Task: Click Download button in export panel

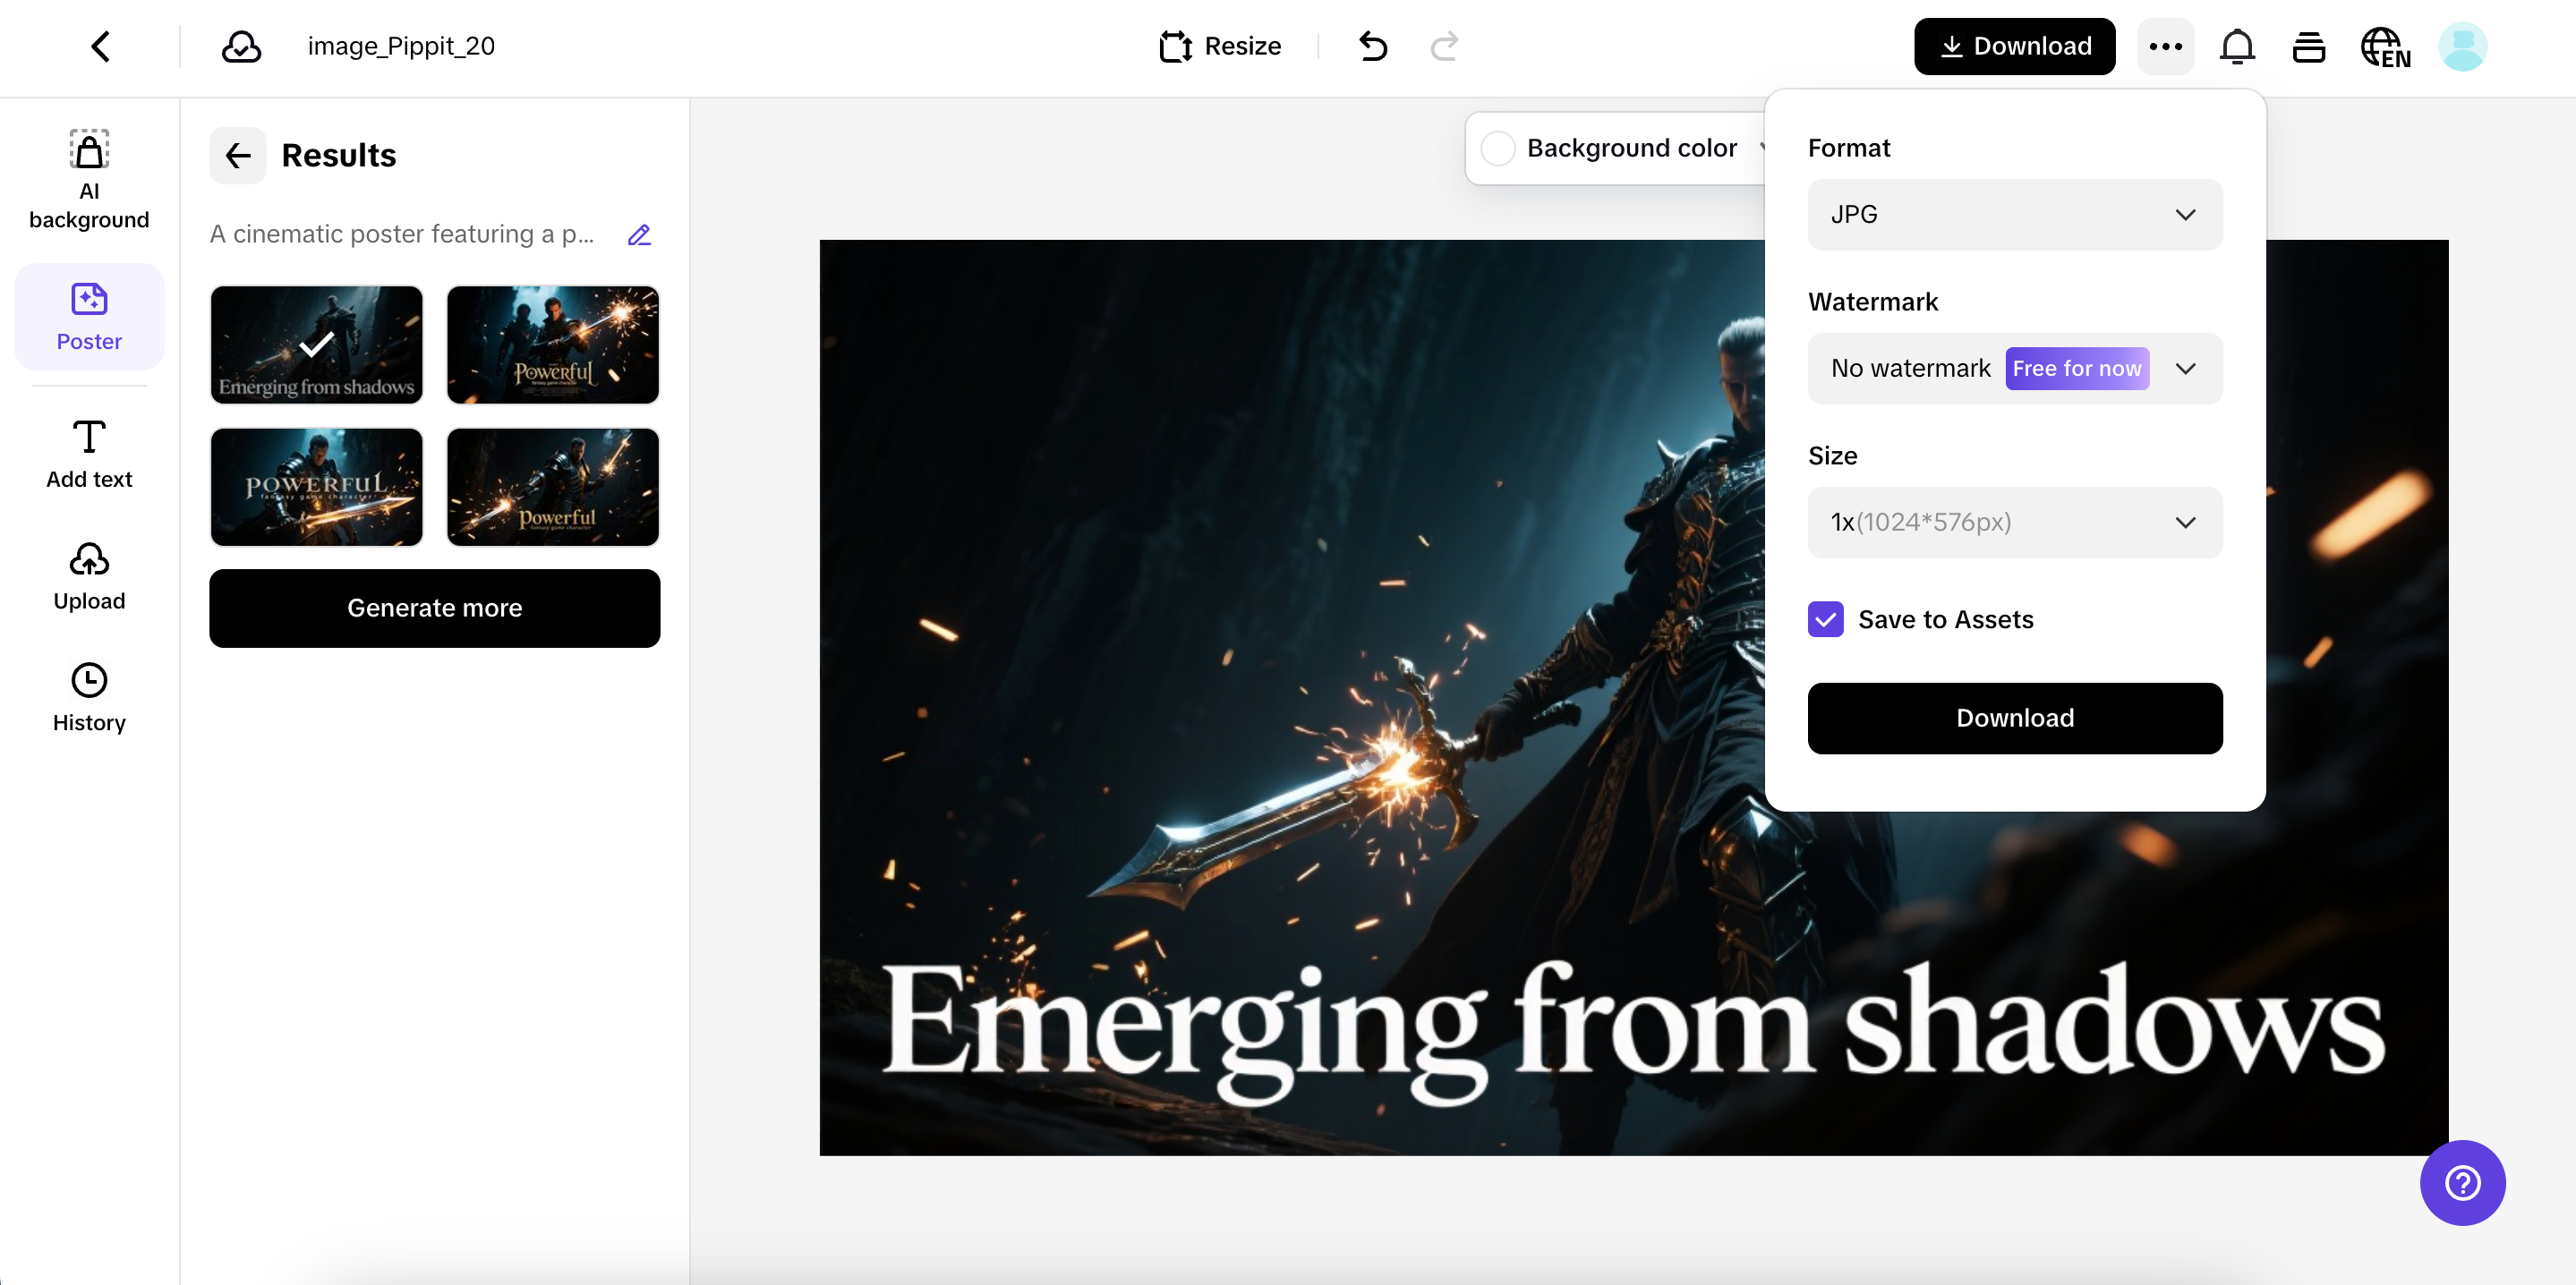Action: (x=2014, y=718)
